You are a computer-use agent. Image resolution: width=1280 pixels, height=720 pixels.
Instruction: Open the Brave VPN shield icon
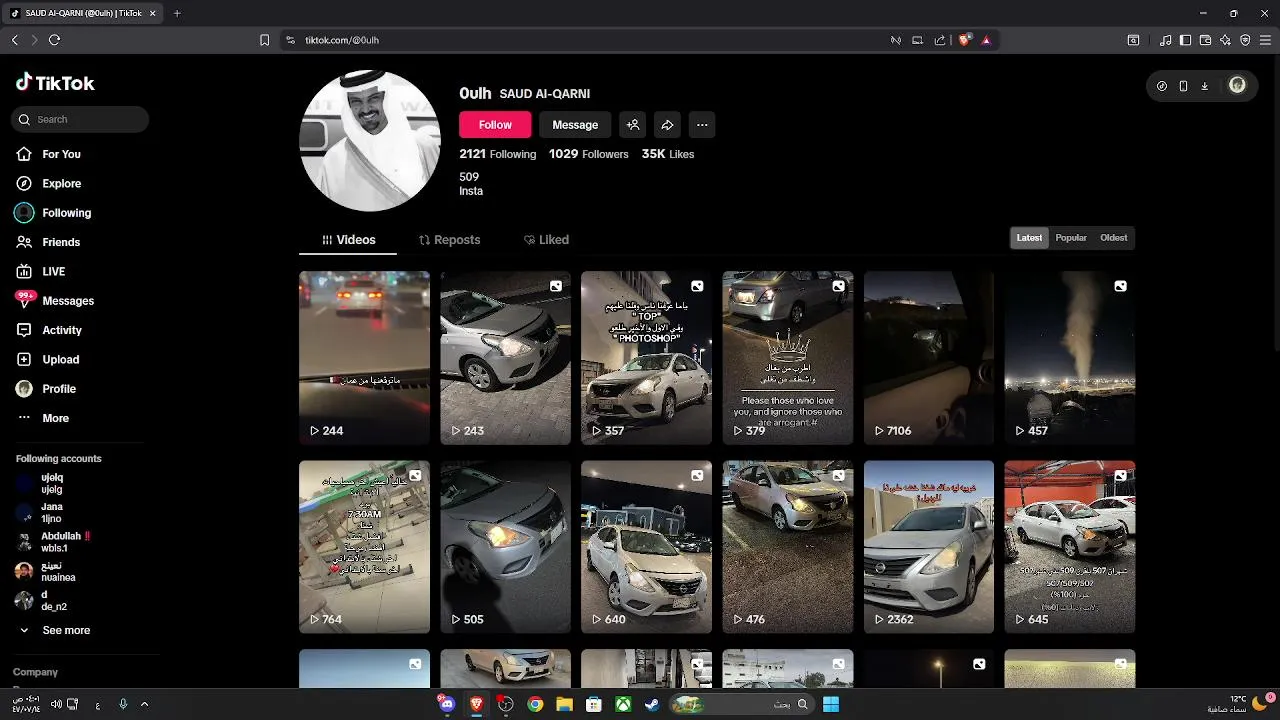point(1245,40)
